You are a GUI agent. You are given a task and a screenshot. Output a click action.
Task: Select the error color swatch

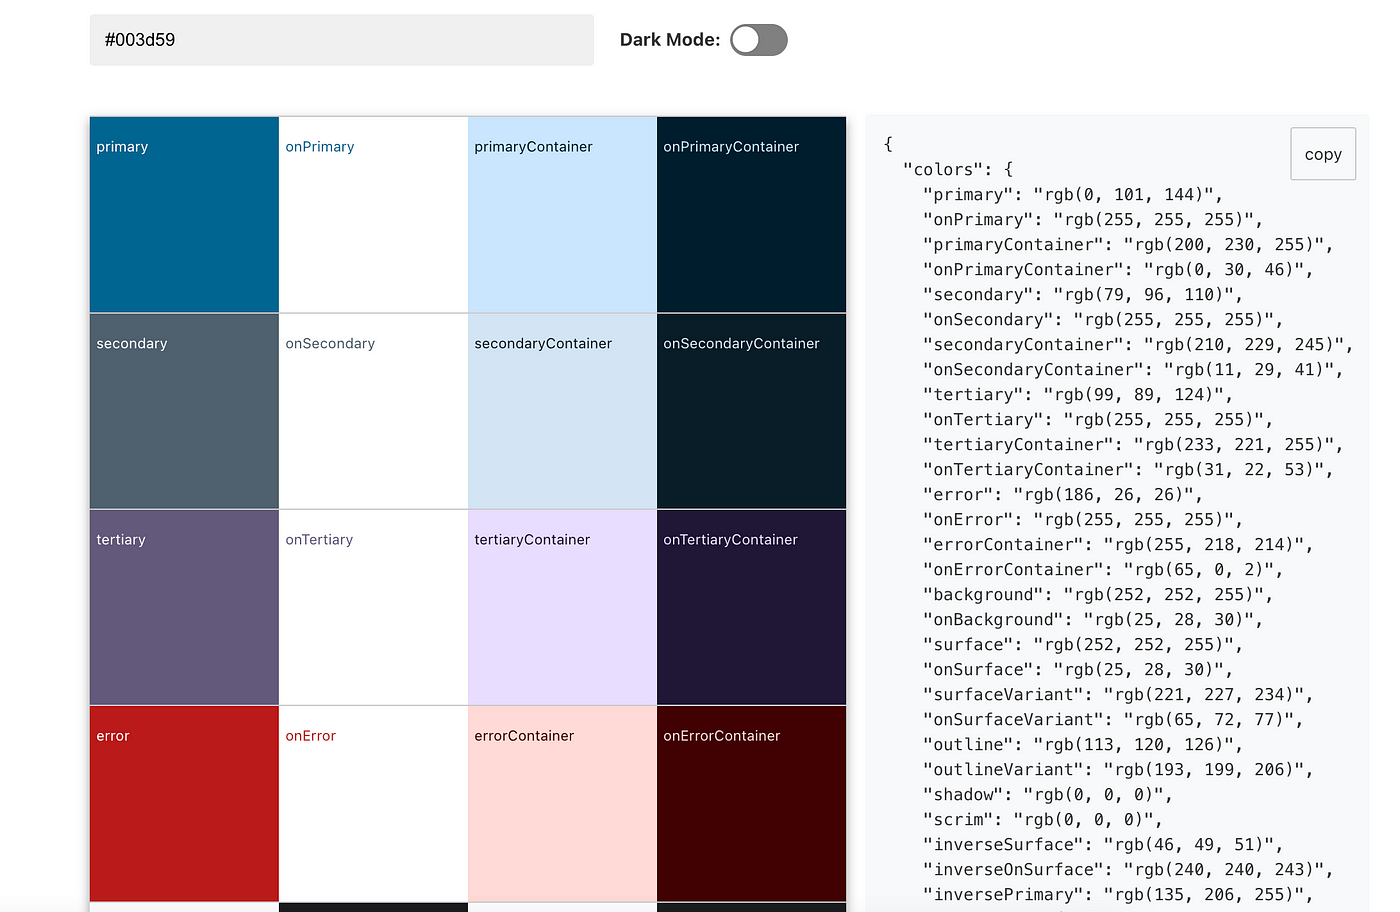pyautogui.click(x=184, y=804)
